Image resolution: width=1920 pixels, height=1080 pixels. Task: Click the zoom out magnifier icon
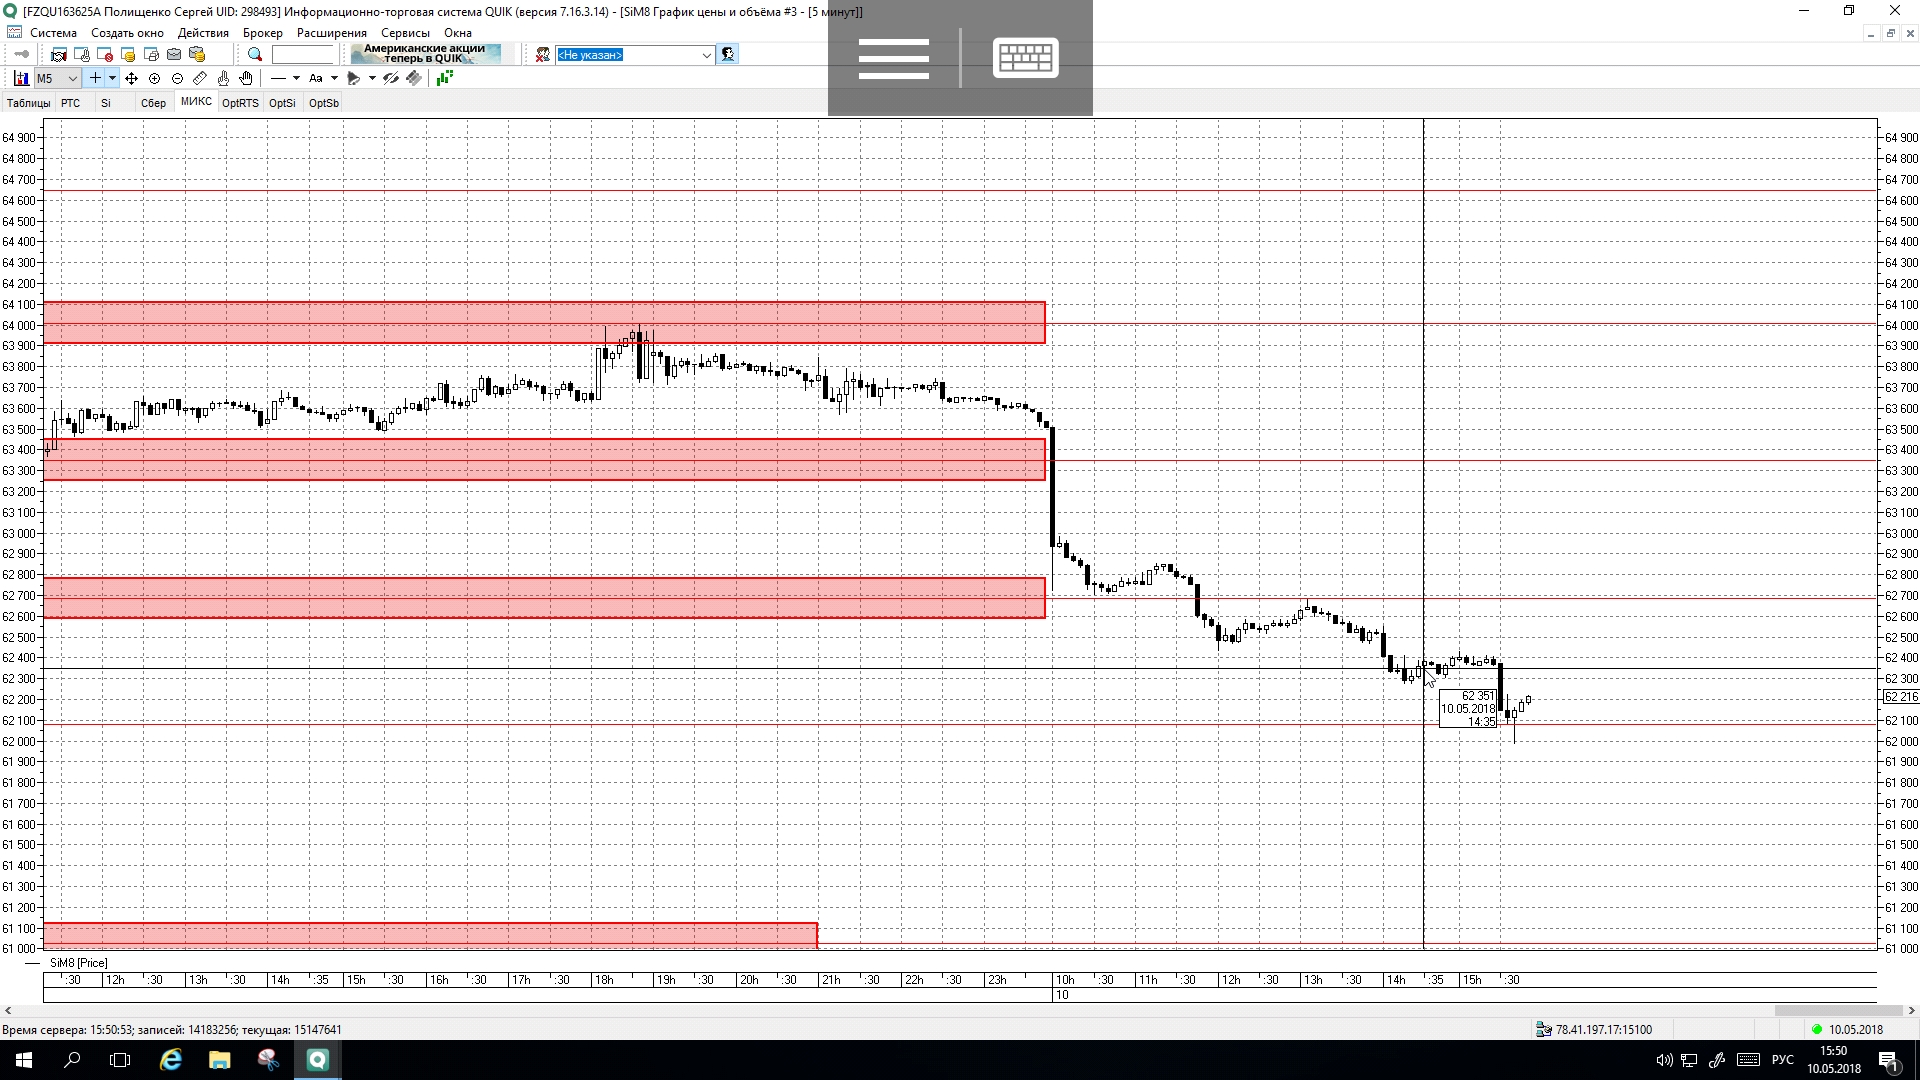177,78
